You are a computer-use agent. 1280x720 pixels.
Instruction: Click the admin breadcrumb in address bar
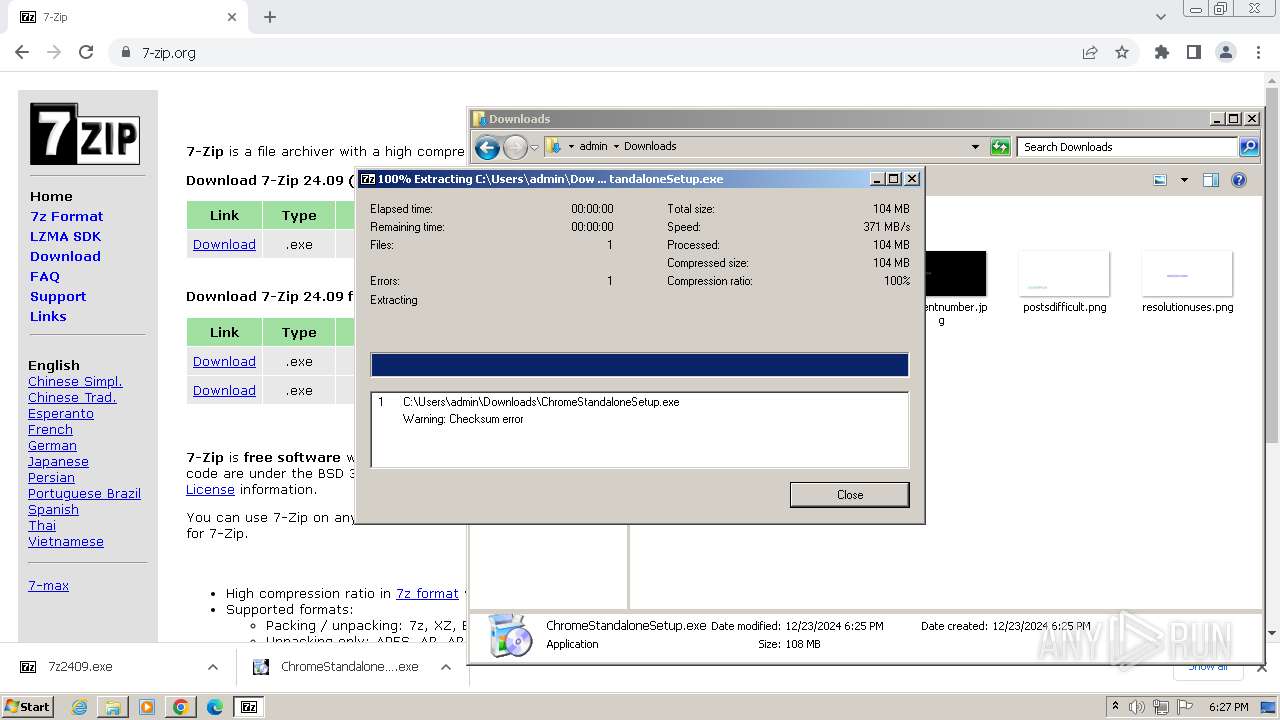point(593,146)
